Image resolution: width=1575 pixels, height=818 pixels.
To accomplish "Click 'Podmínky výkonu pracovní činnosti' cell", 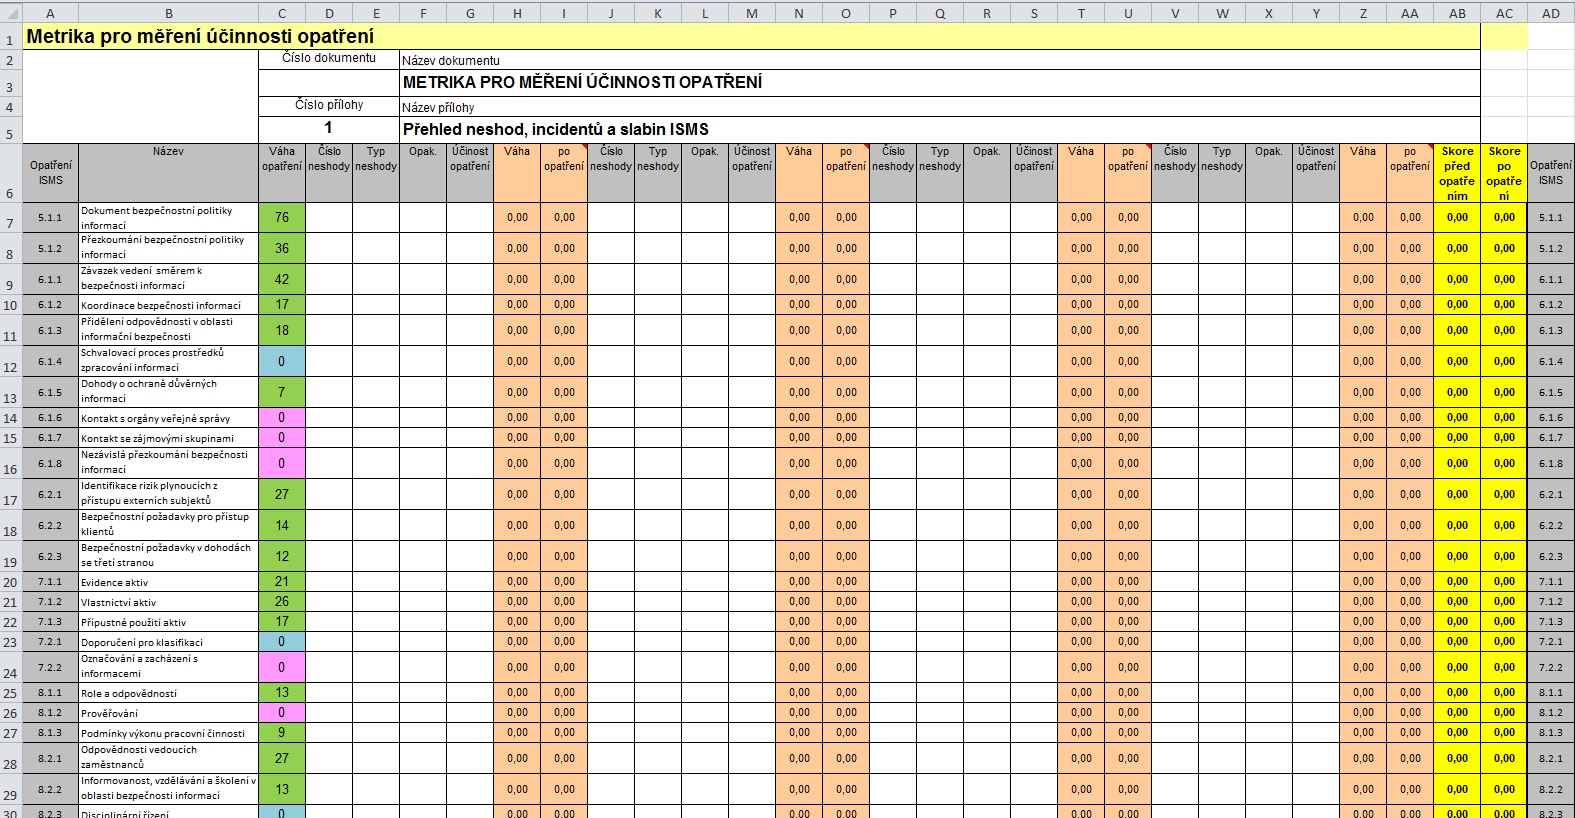I will point(168,733).
